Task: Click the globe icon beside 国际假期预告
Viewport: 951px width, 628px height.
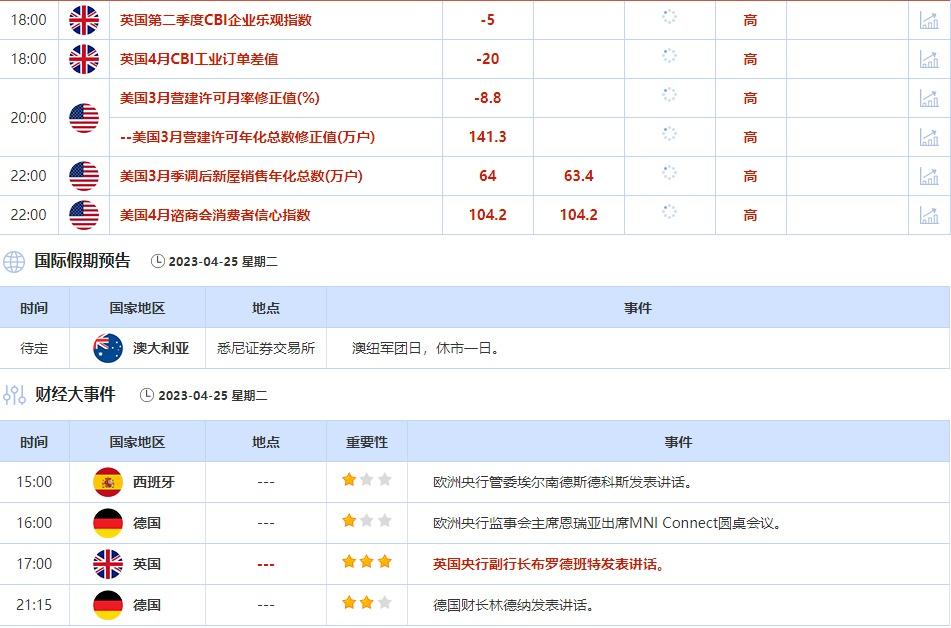Action: click(14, 262)
